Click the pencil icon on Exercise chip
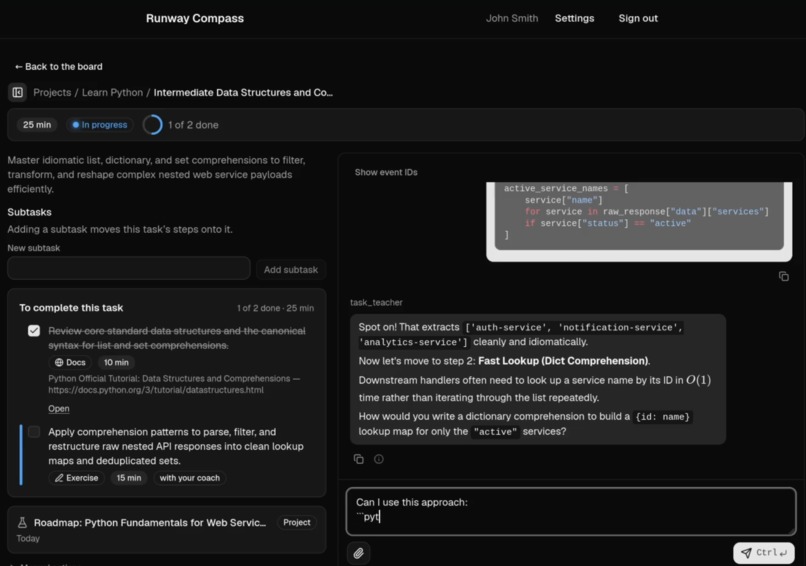The image size is (806, 566). click(59, 478)
